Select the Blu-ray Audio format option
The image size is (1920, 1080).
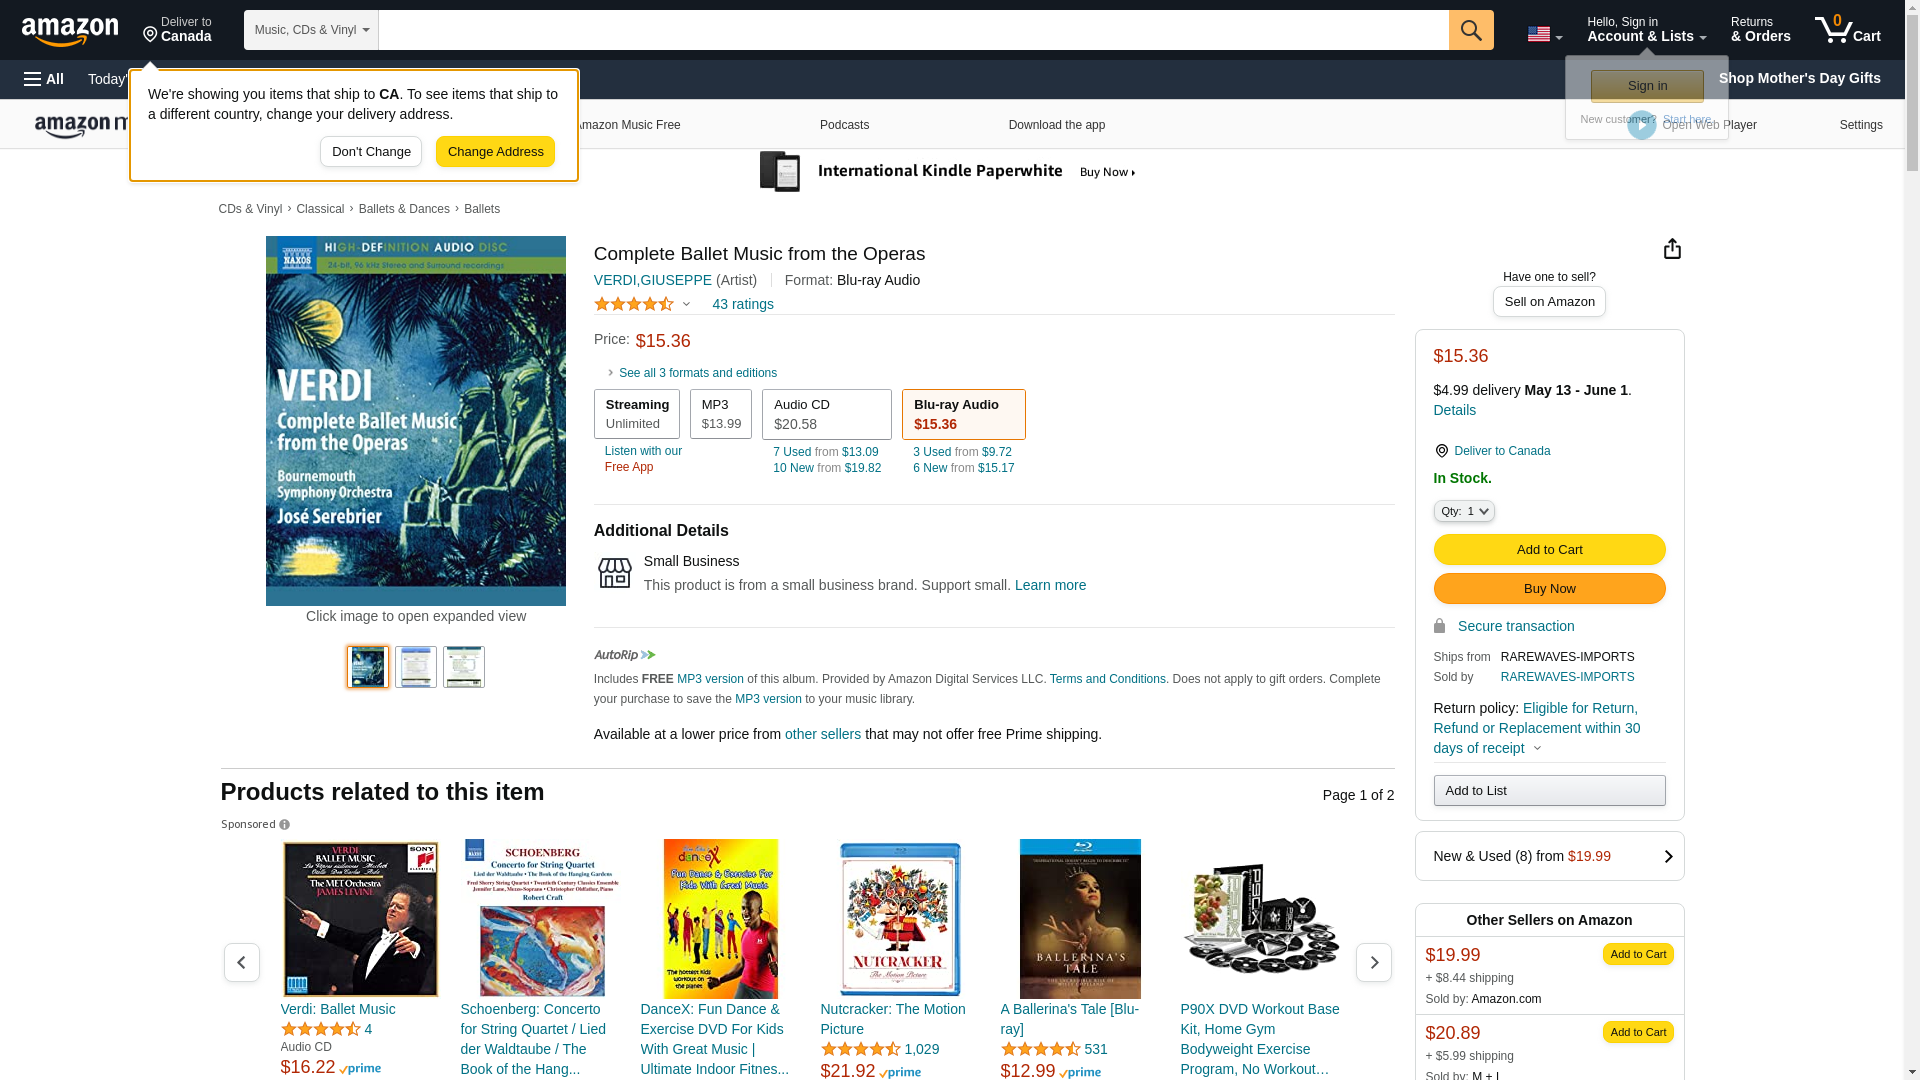[963, 414]
